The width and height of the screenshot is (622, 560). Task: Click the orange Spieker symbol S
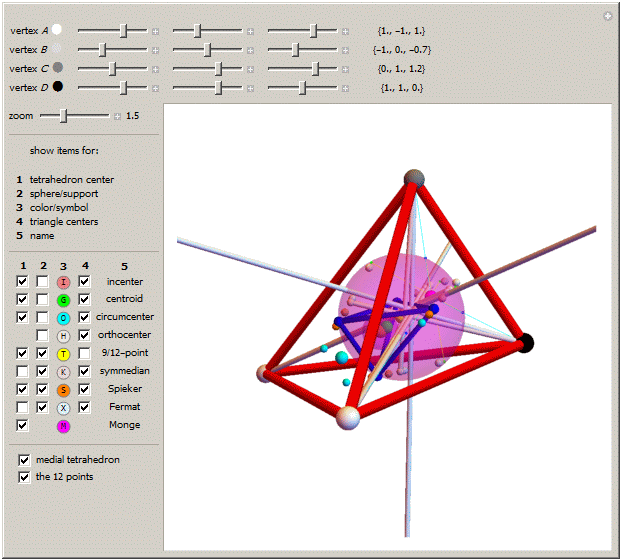pyautogui.click(x=63, y=390)
